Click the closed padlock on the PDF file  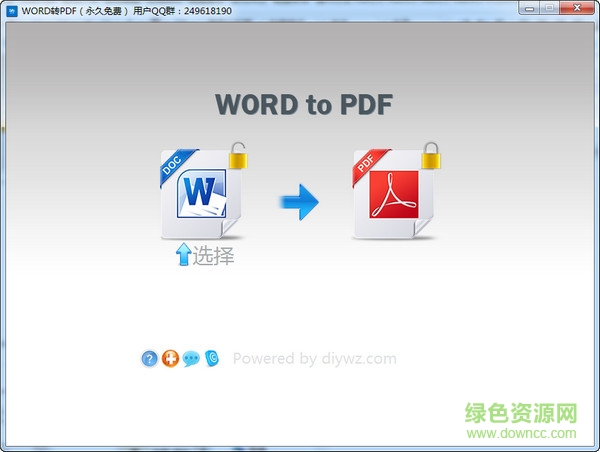click(431, 155)
